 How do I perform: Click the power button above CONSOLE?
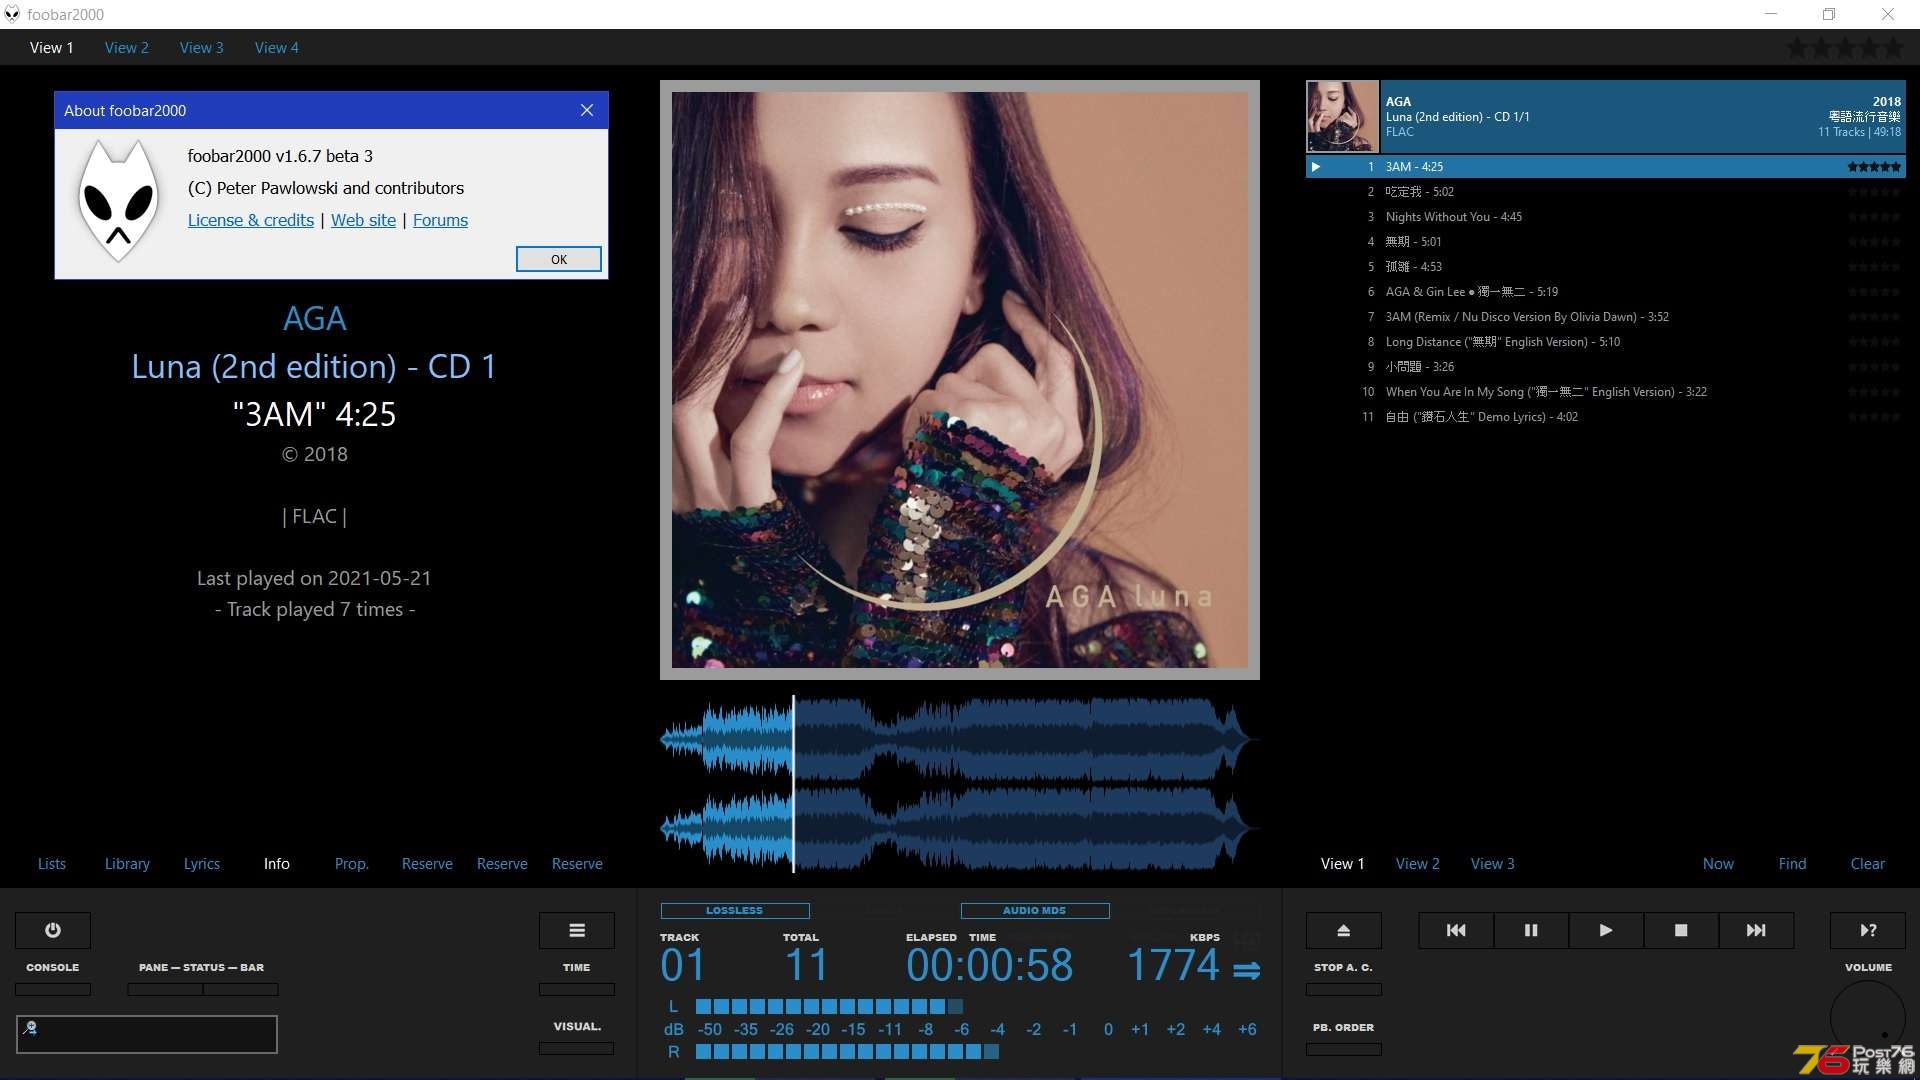pyautogui.click(x=53, y=930)
